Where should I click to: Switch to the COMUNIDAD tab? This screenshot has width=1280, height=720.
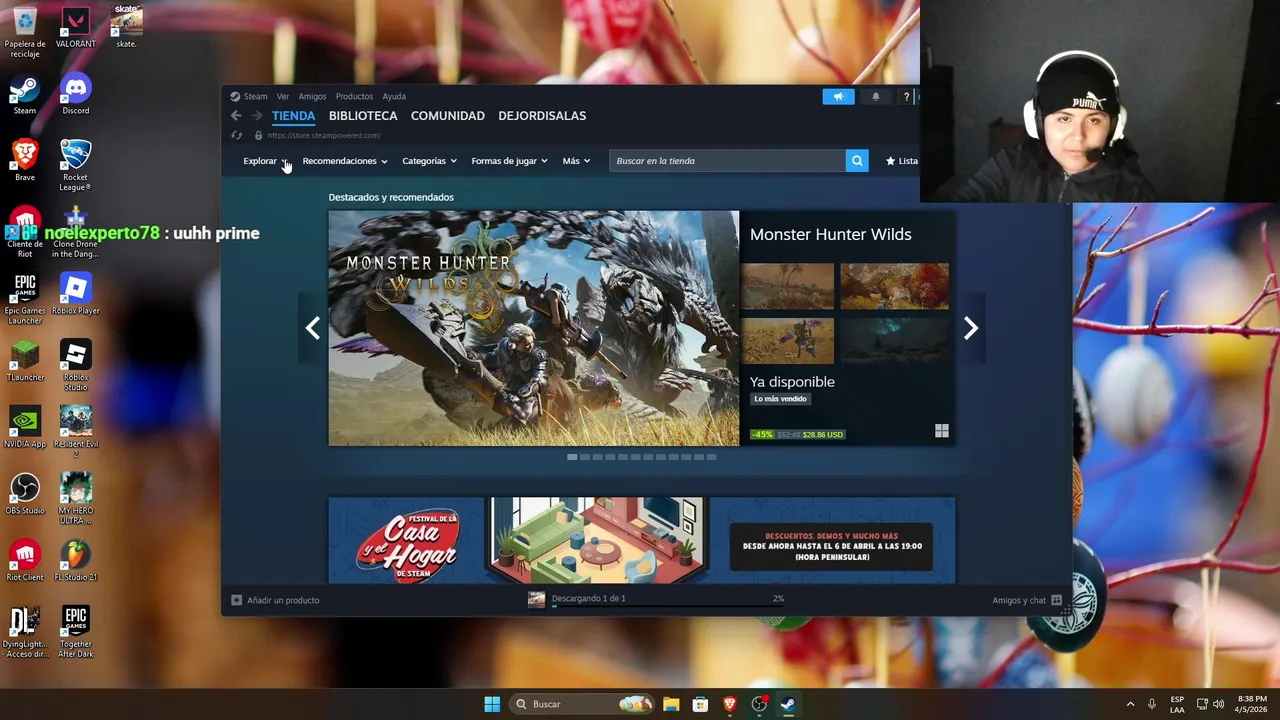point(448,116)
